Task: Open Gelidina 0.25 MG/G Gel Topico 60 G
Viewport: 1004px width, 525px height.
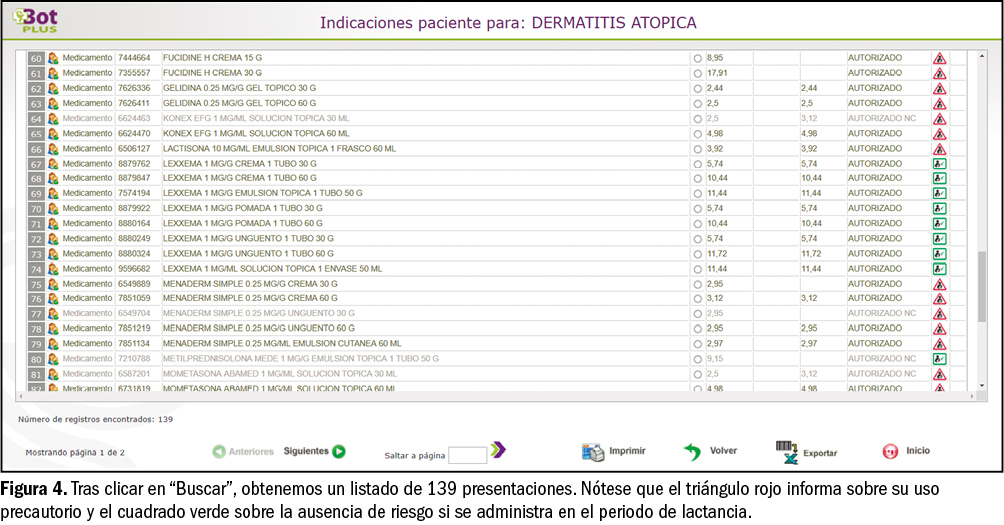Action: (239, 104)
